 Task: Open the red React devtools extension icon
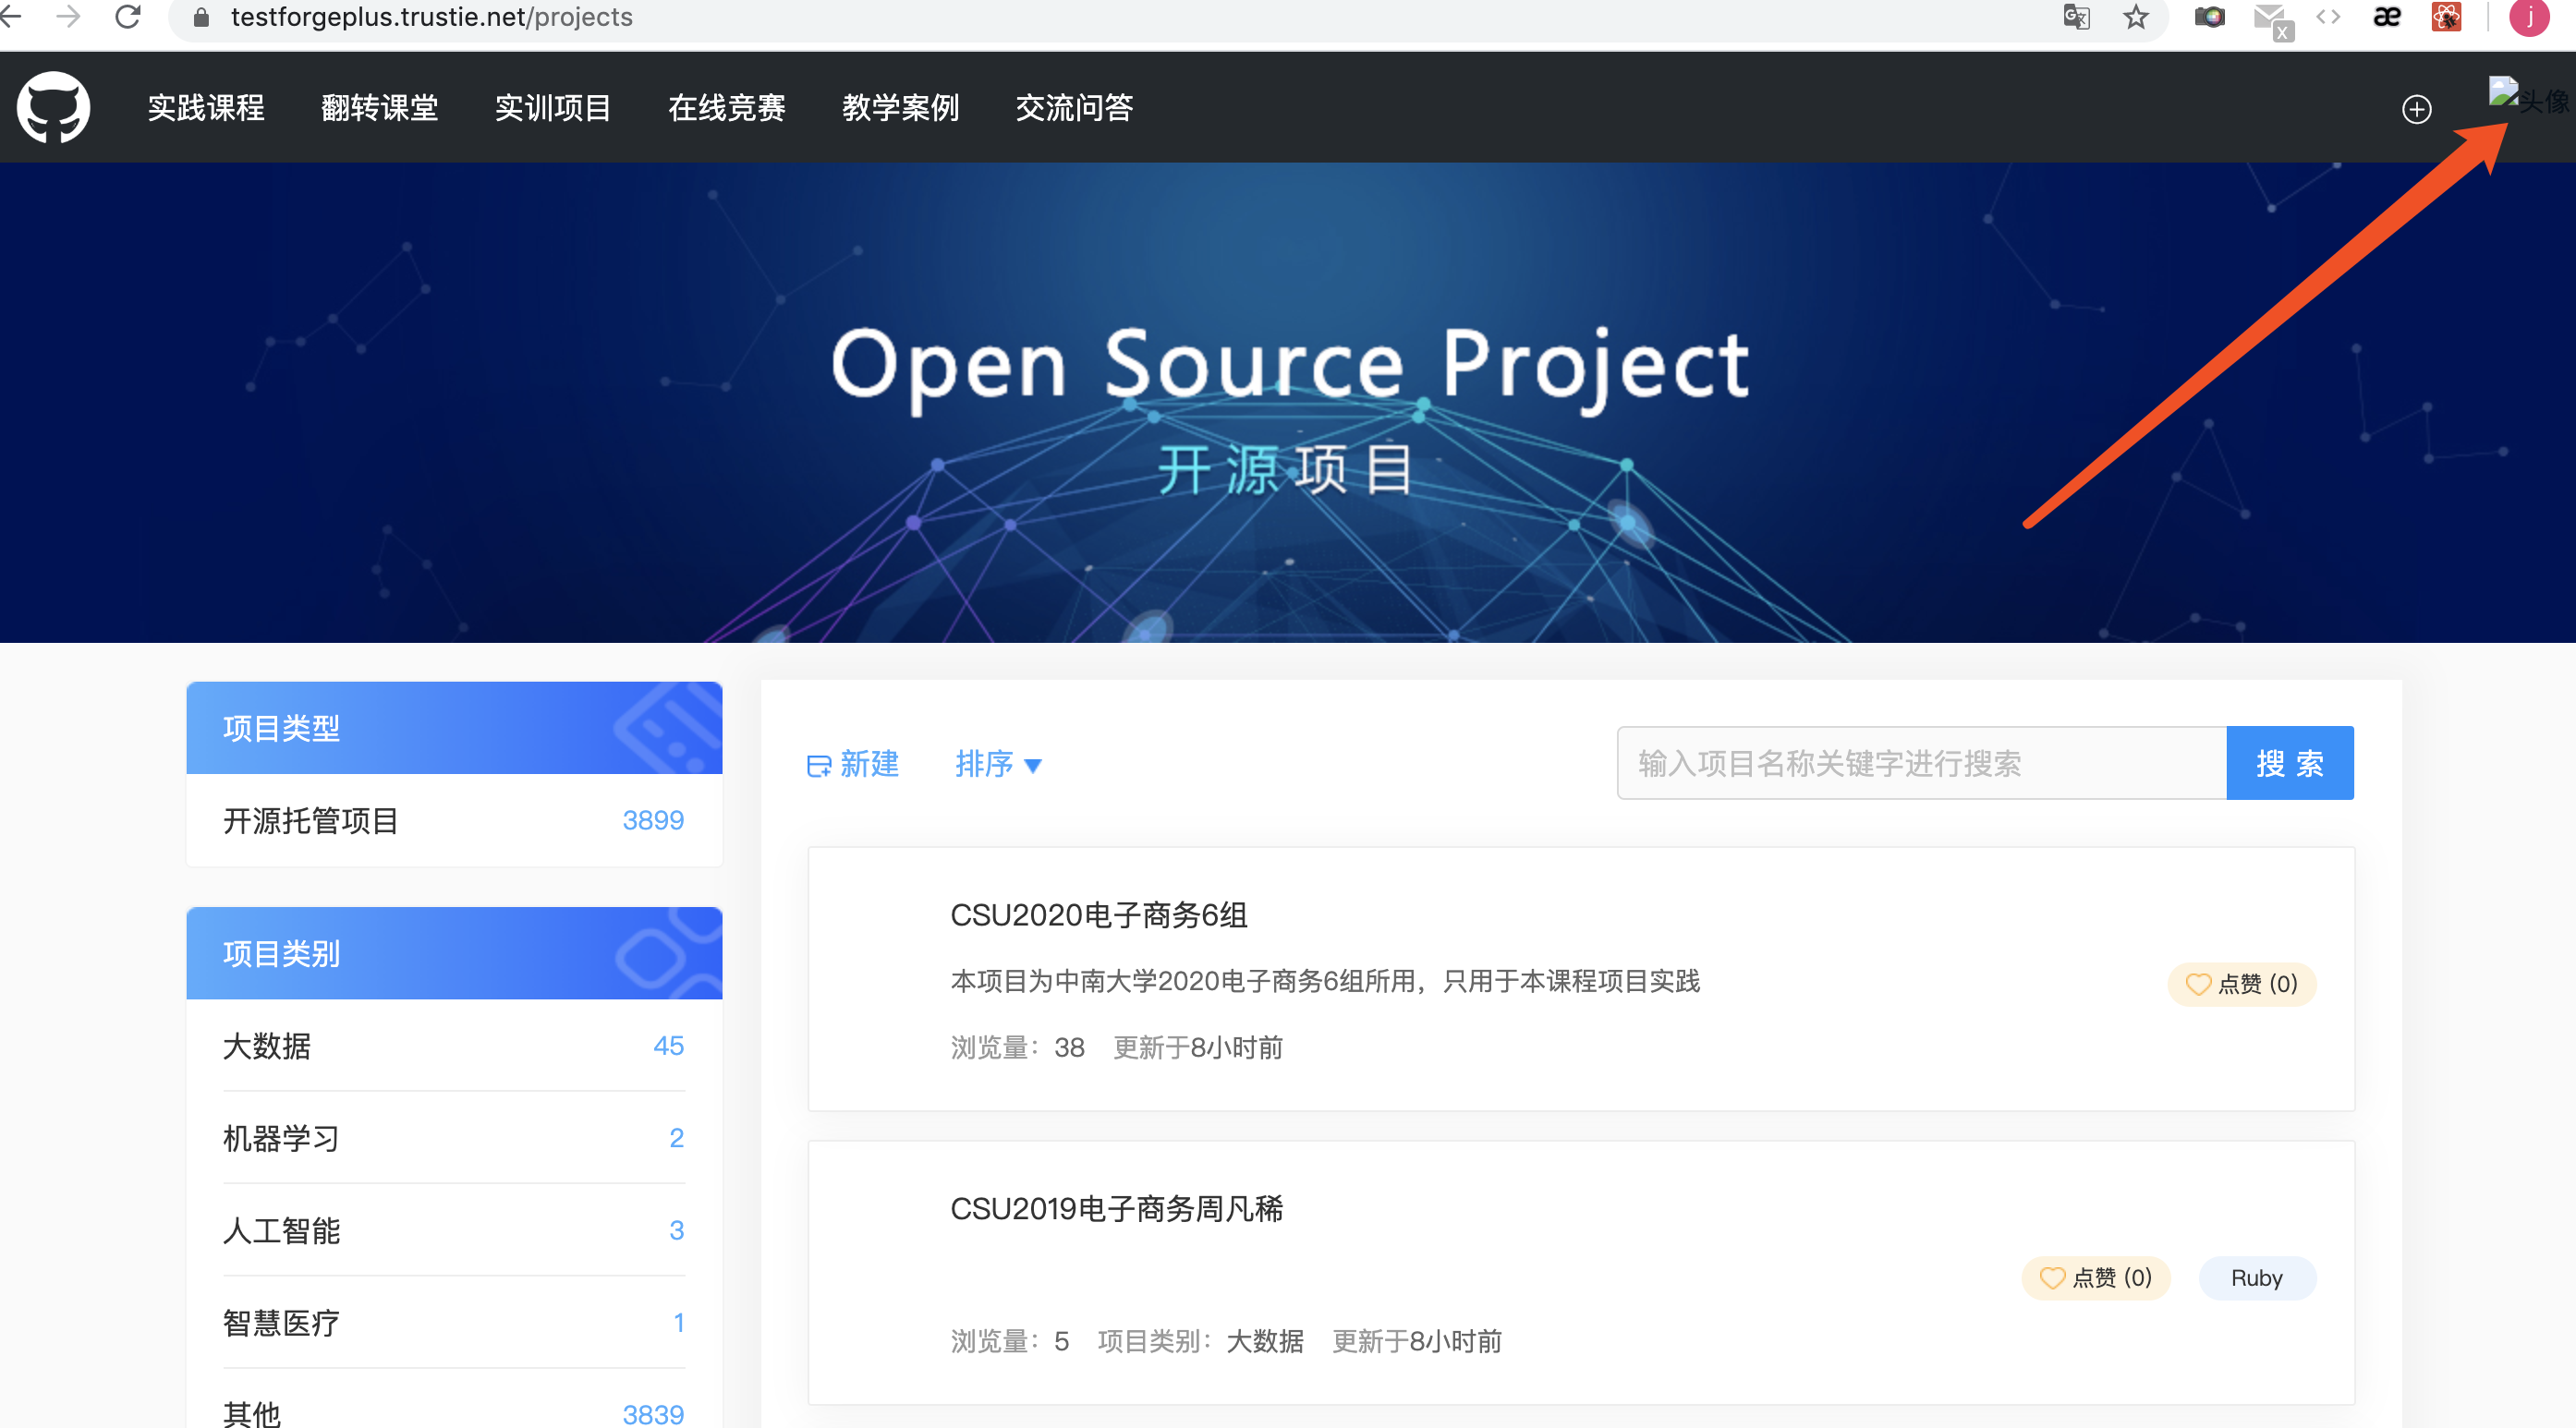click(2446, 17)
